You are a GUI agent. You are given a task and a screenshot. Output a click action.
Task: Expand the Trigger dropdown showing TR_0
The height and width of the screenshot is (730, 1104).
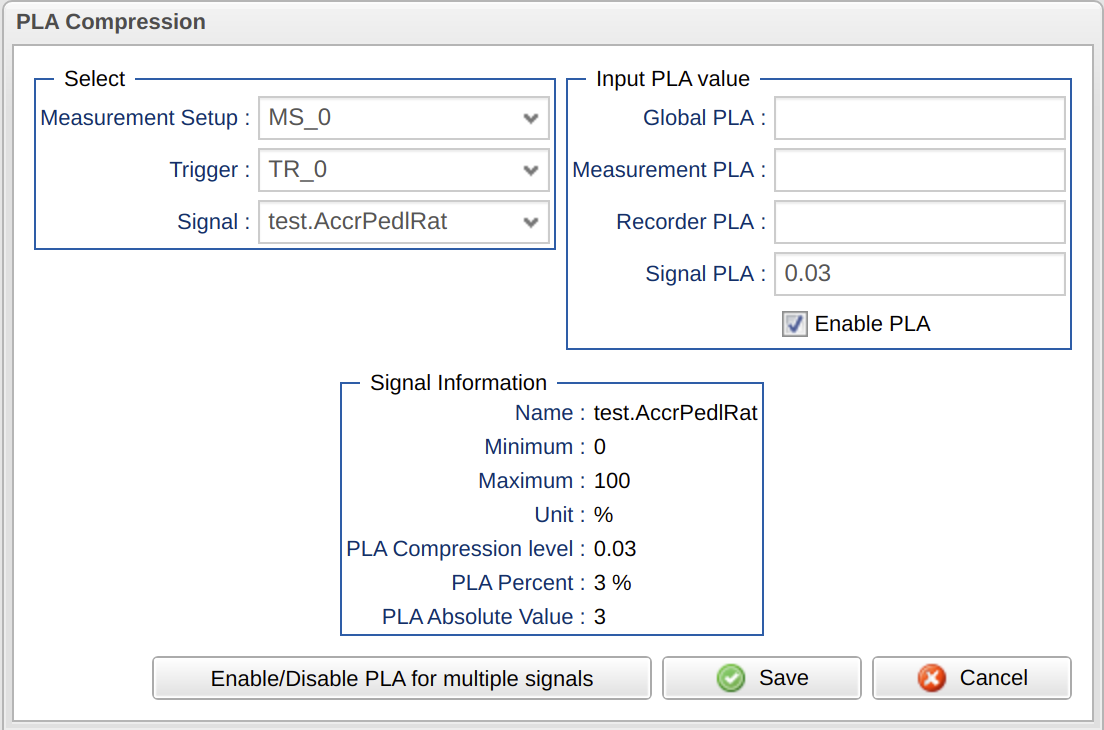403,170
